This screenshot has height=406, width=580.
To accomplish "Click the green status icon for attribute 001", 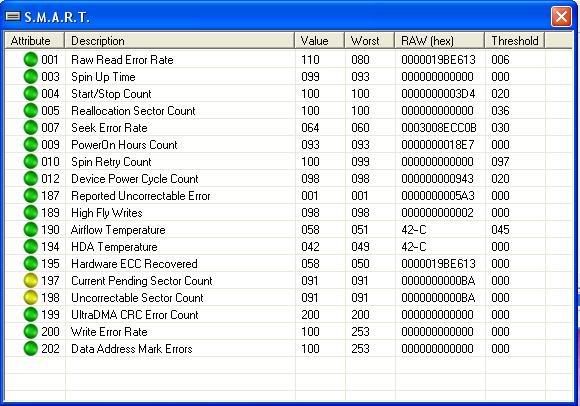I will pos(31,60).
